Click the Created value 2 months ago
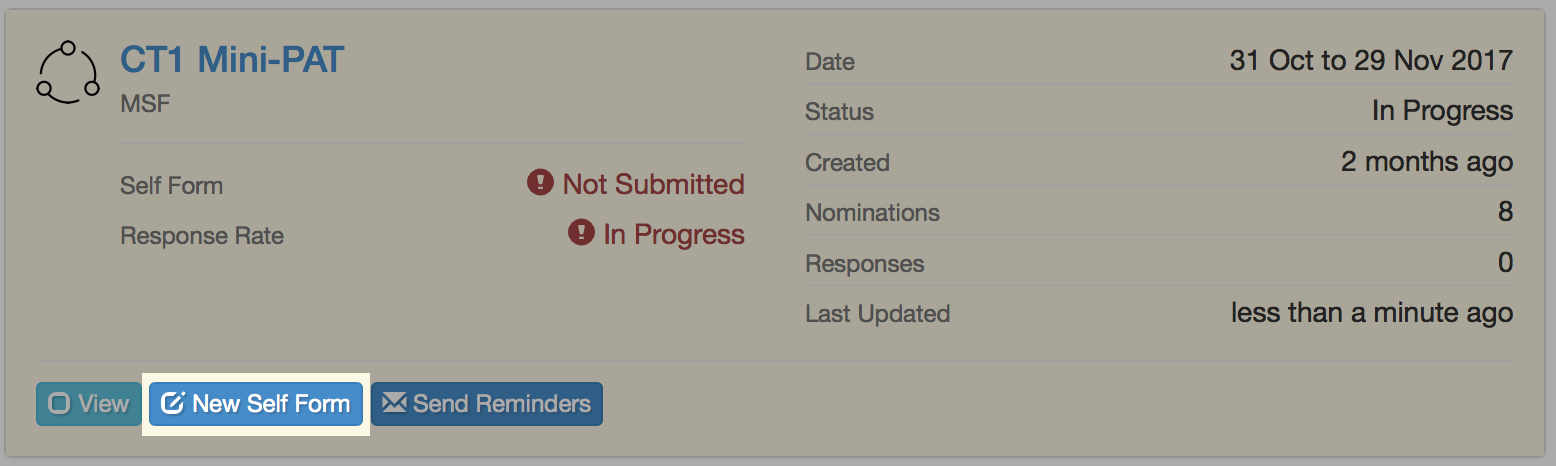The image size is (1556, 466). click(x=1427, y=161)
